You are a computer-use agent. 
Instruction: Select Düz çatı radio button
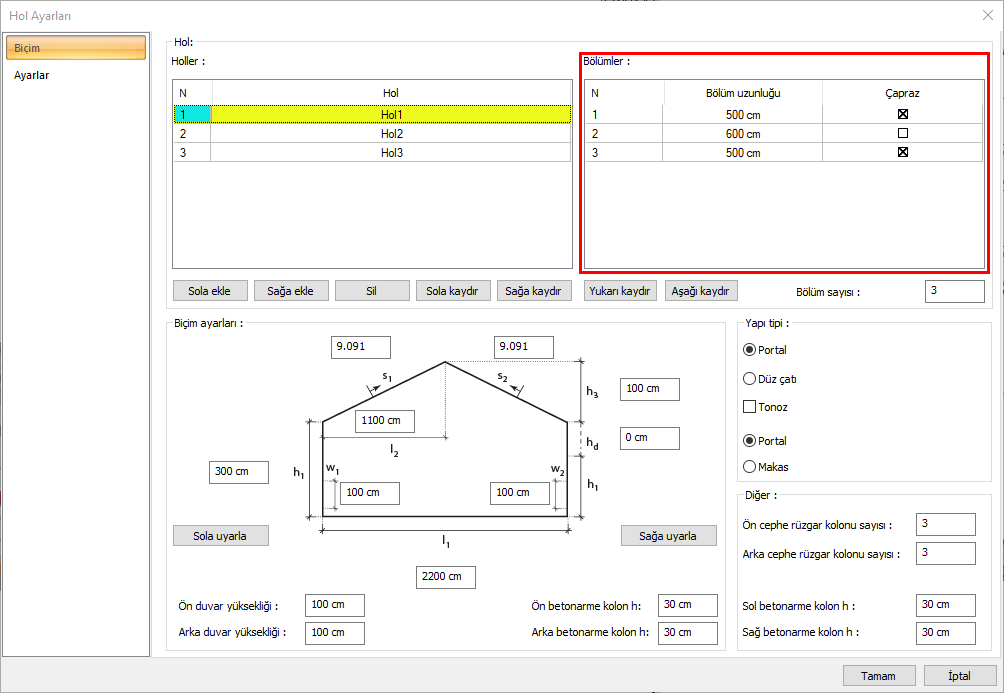point(750,379)
